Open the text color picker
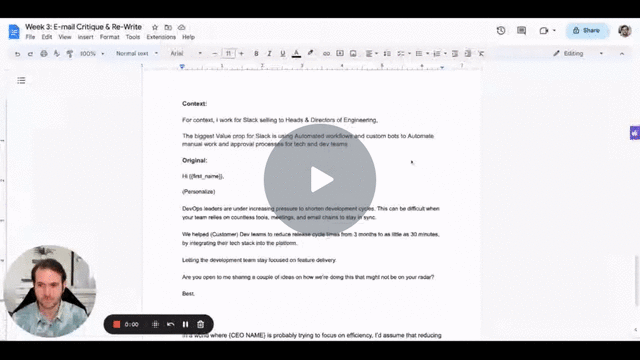This screenshot has width=640, height=360. (296, 53)
